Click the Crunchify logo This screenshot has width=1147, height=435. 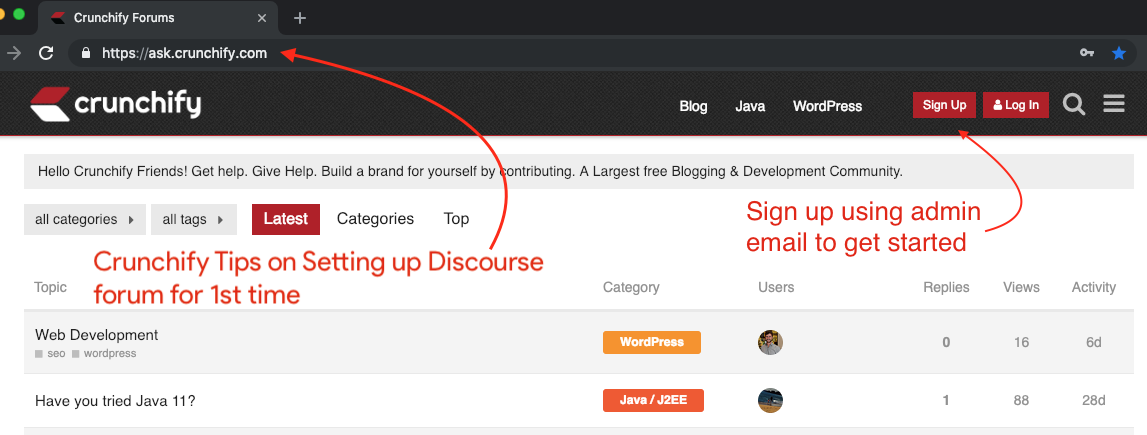click(x=115, y=104)
